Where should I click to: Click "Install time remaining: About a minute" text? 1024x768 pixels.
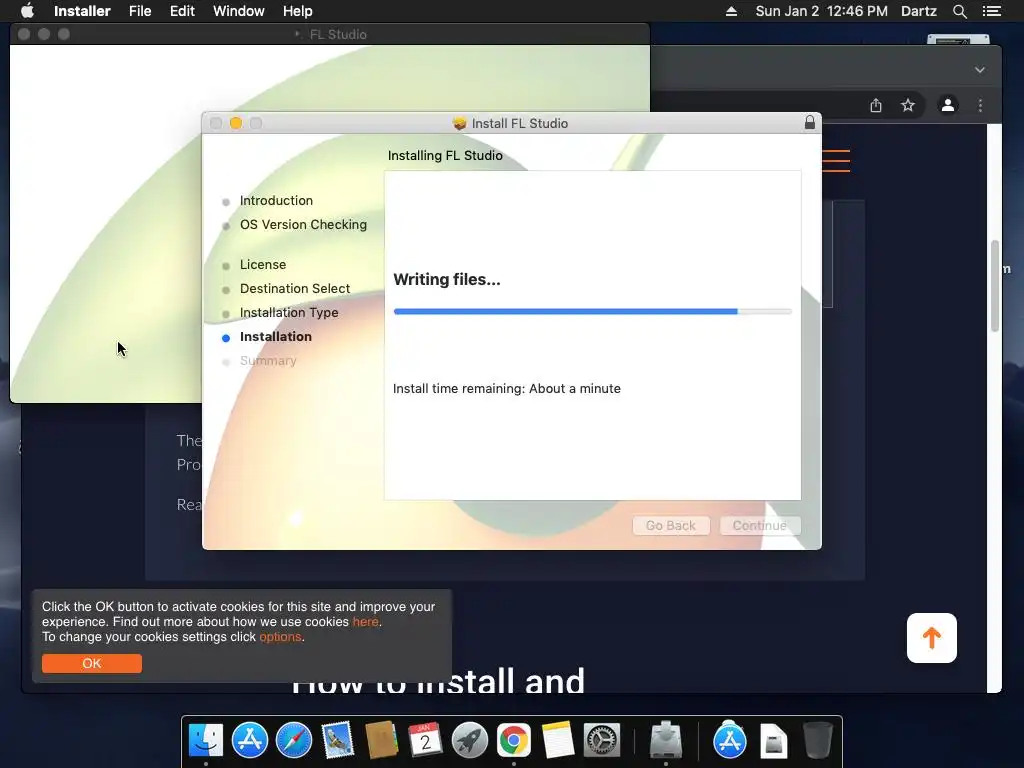click(x=507, y=389)
